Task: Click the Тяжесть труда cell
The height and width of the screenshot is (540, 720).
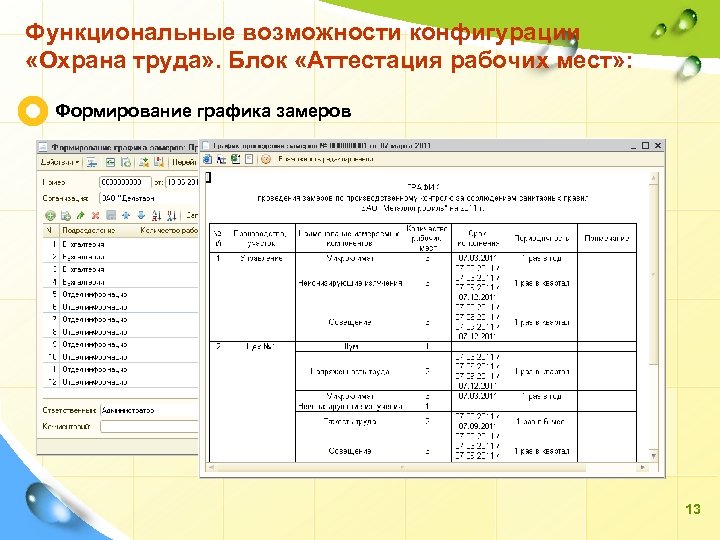Action: coord(350,421)
